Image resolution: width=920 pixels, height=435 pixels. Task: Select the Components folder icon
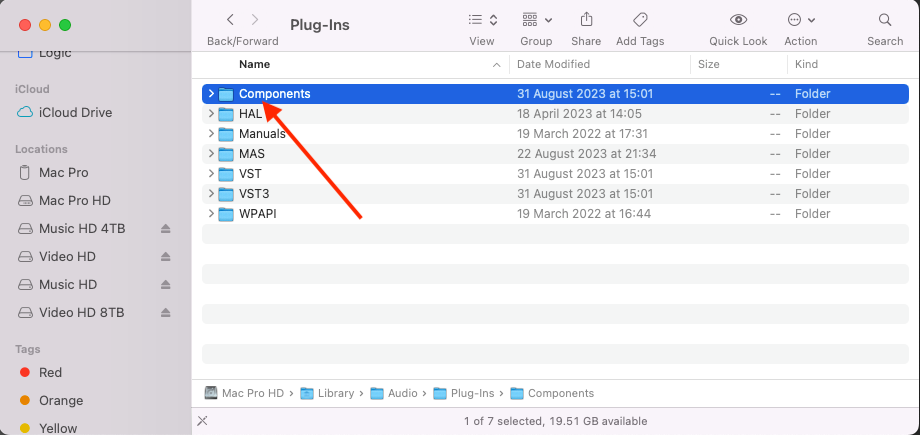[226, 94]
